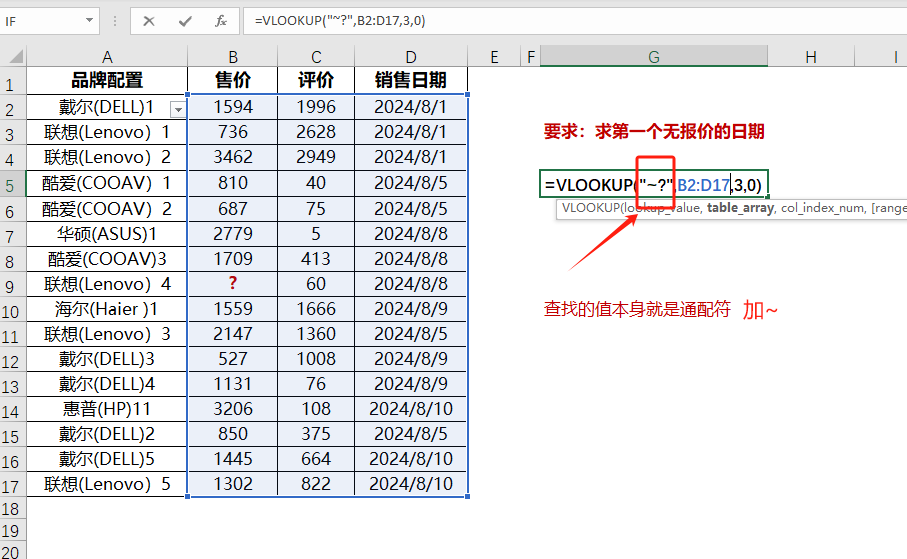Click header cell 品牌配置

tap(107, 80)
